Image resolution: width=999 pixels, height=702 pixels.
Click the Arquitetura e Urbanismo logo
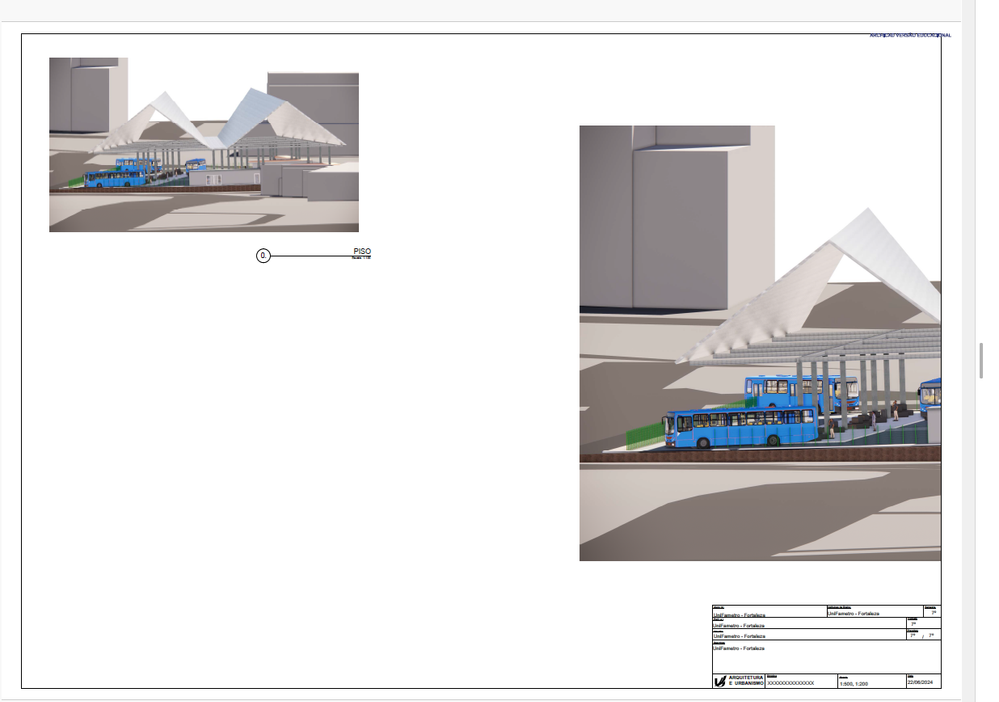(738, 680)
